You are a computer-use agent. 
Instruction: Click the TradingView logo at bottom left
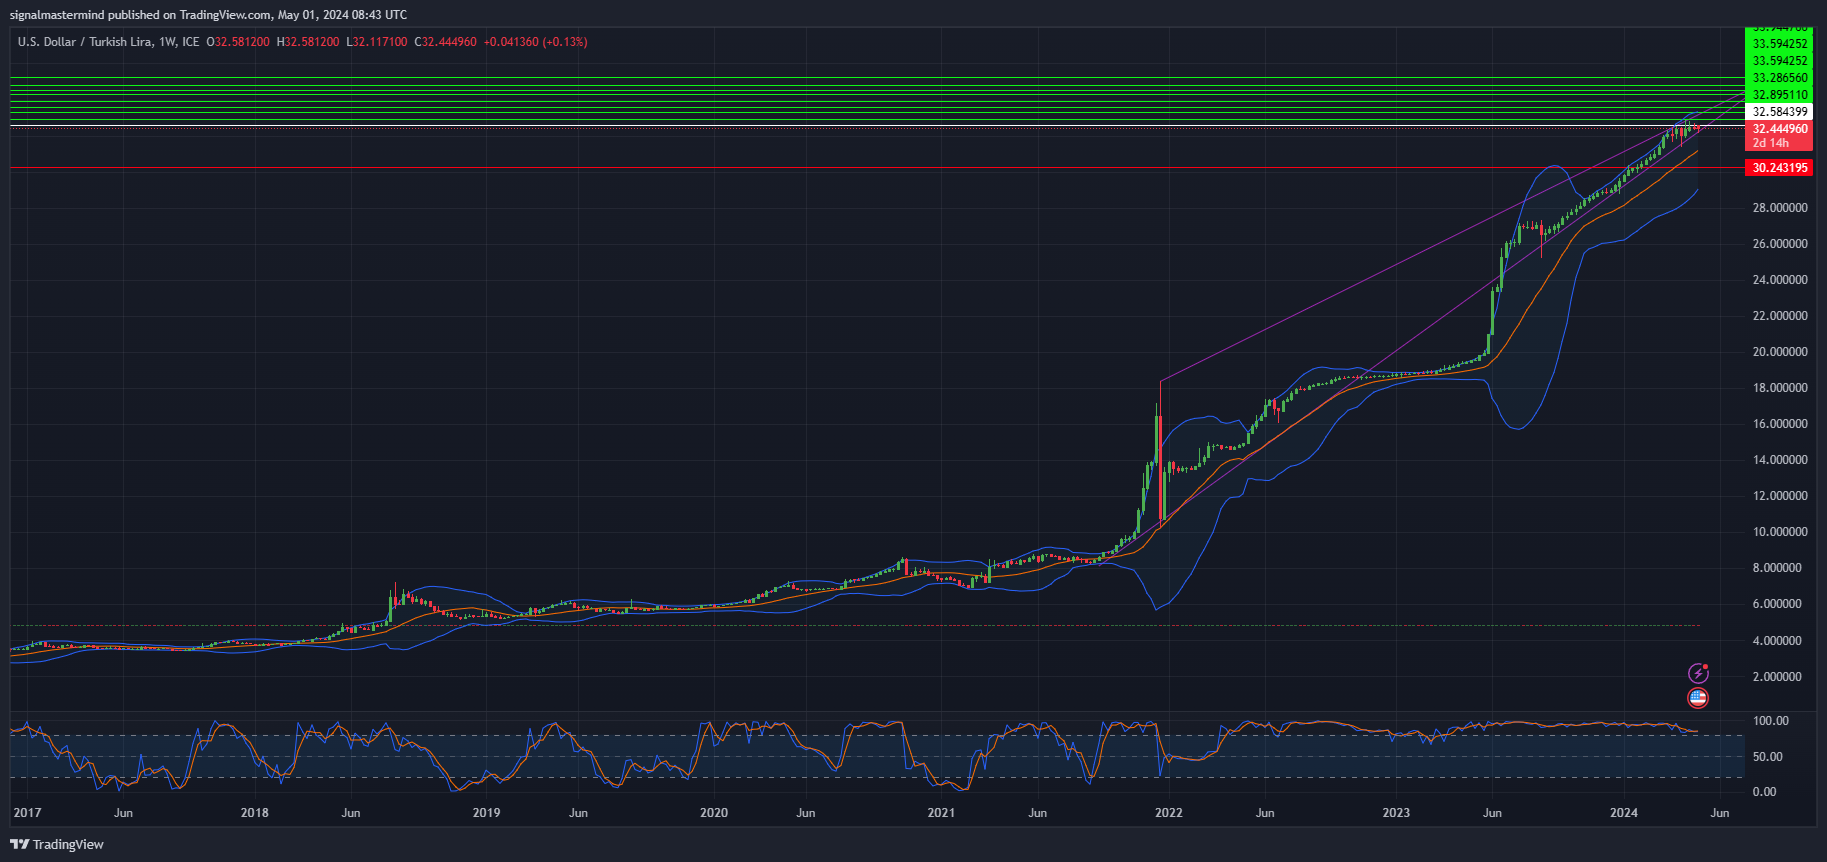[57, 844]
